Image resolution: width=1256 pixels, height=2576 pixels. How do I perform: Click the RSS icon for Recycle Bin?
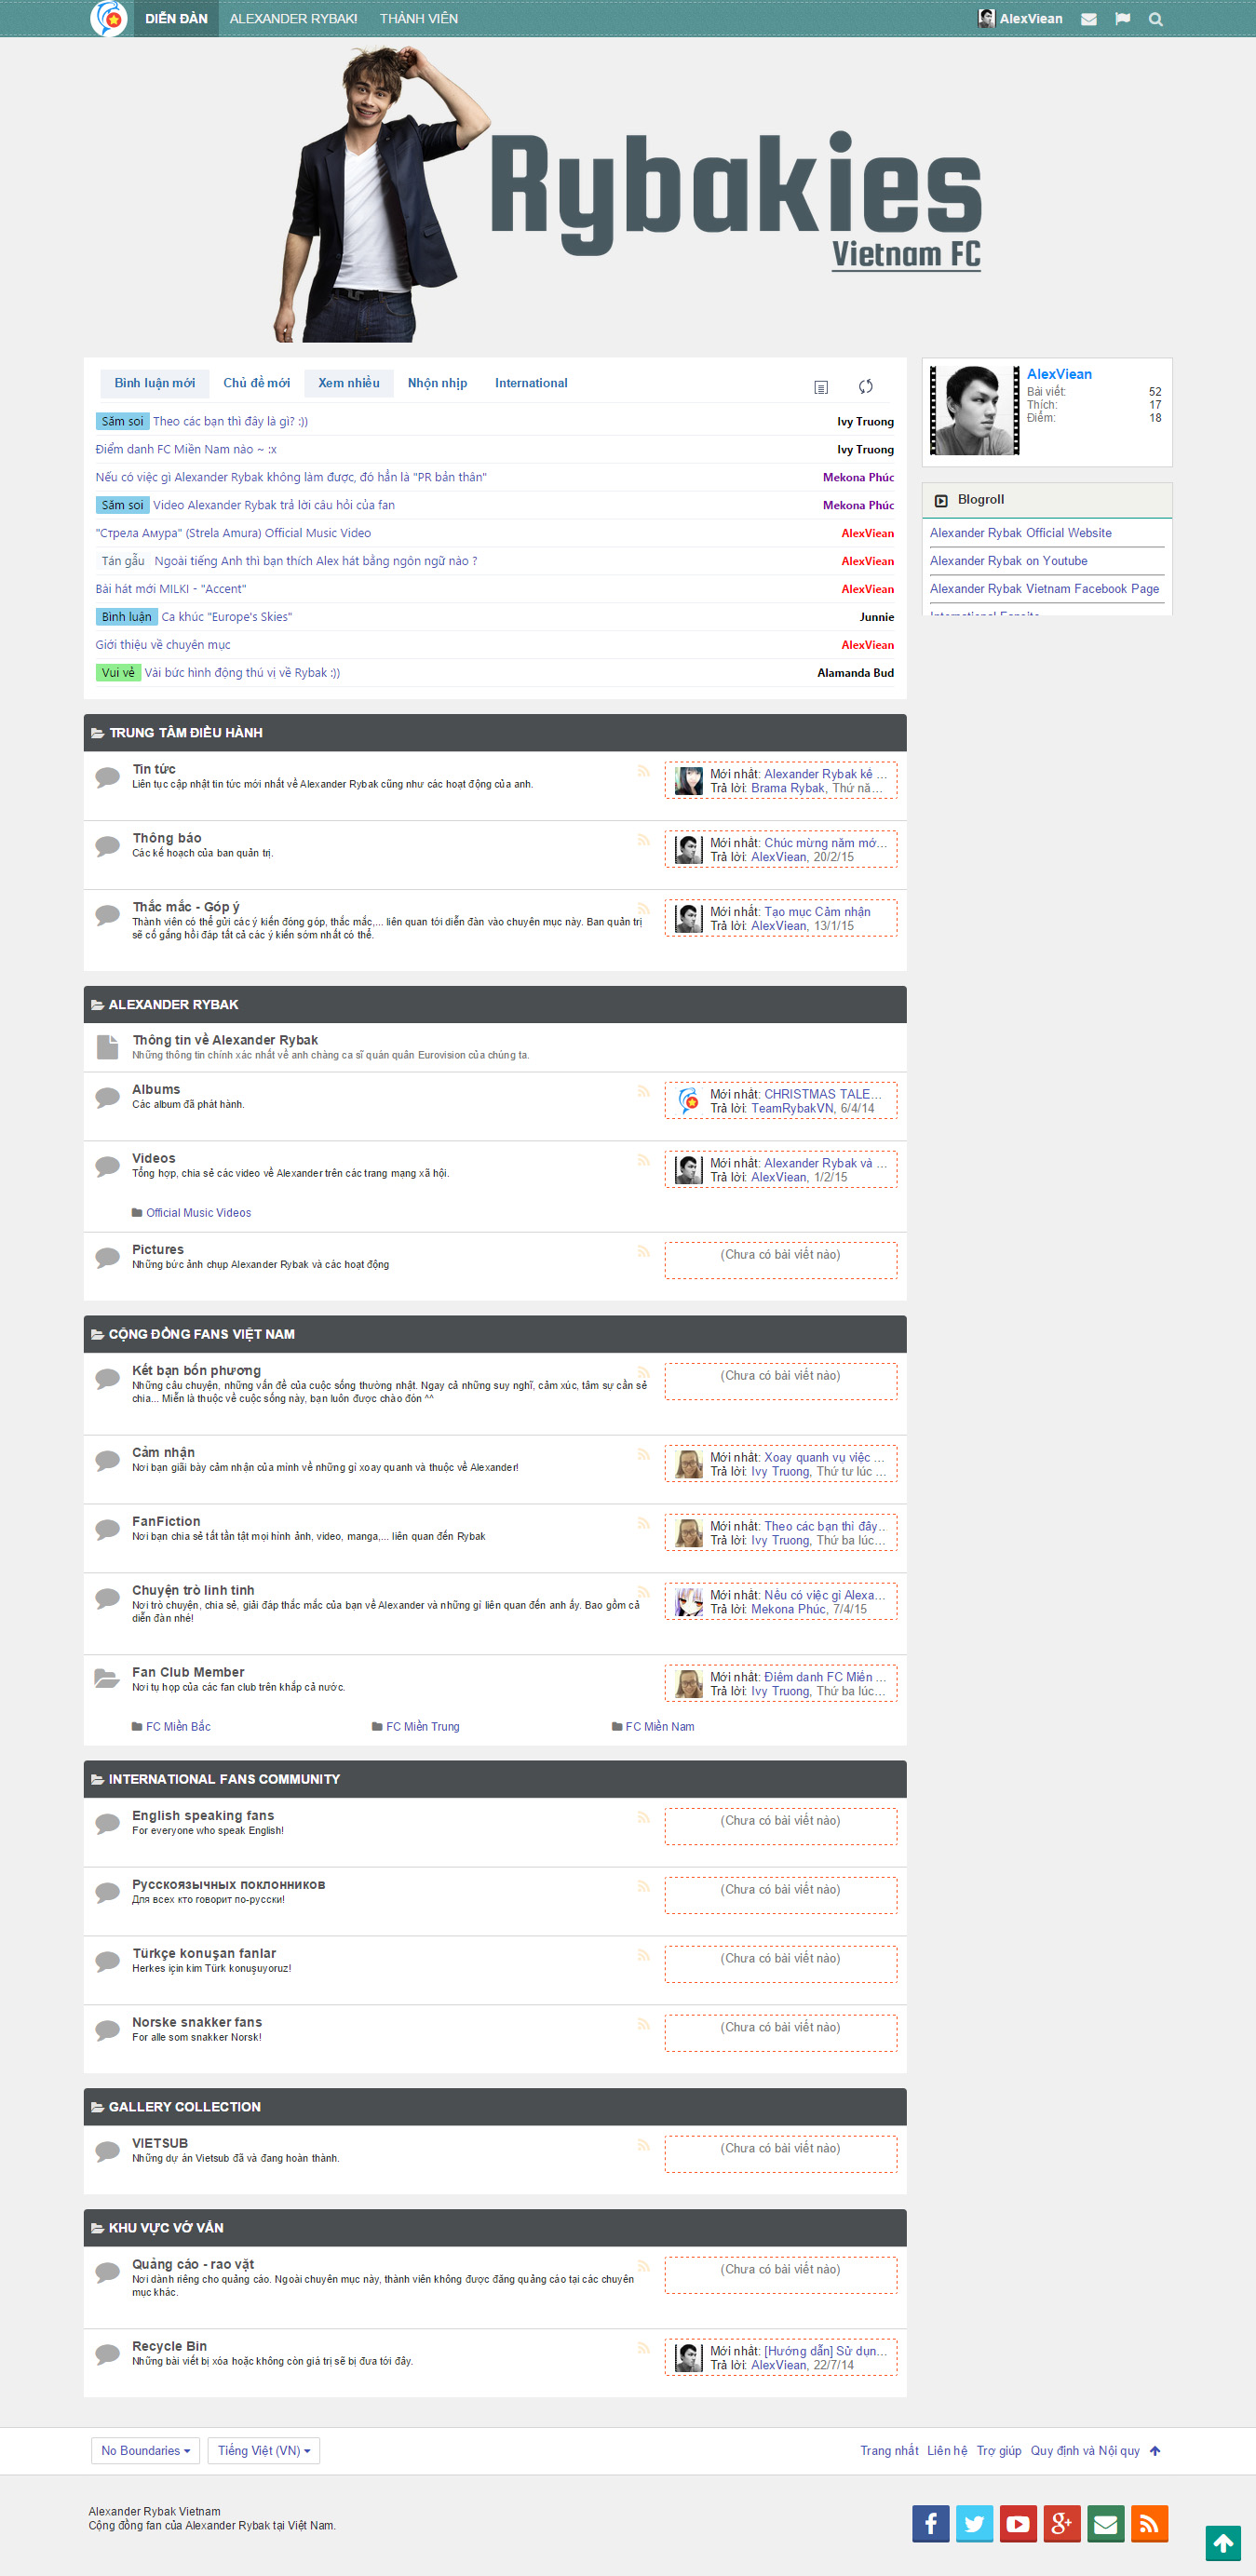tap(643, 2348)
